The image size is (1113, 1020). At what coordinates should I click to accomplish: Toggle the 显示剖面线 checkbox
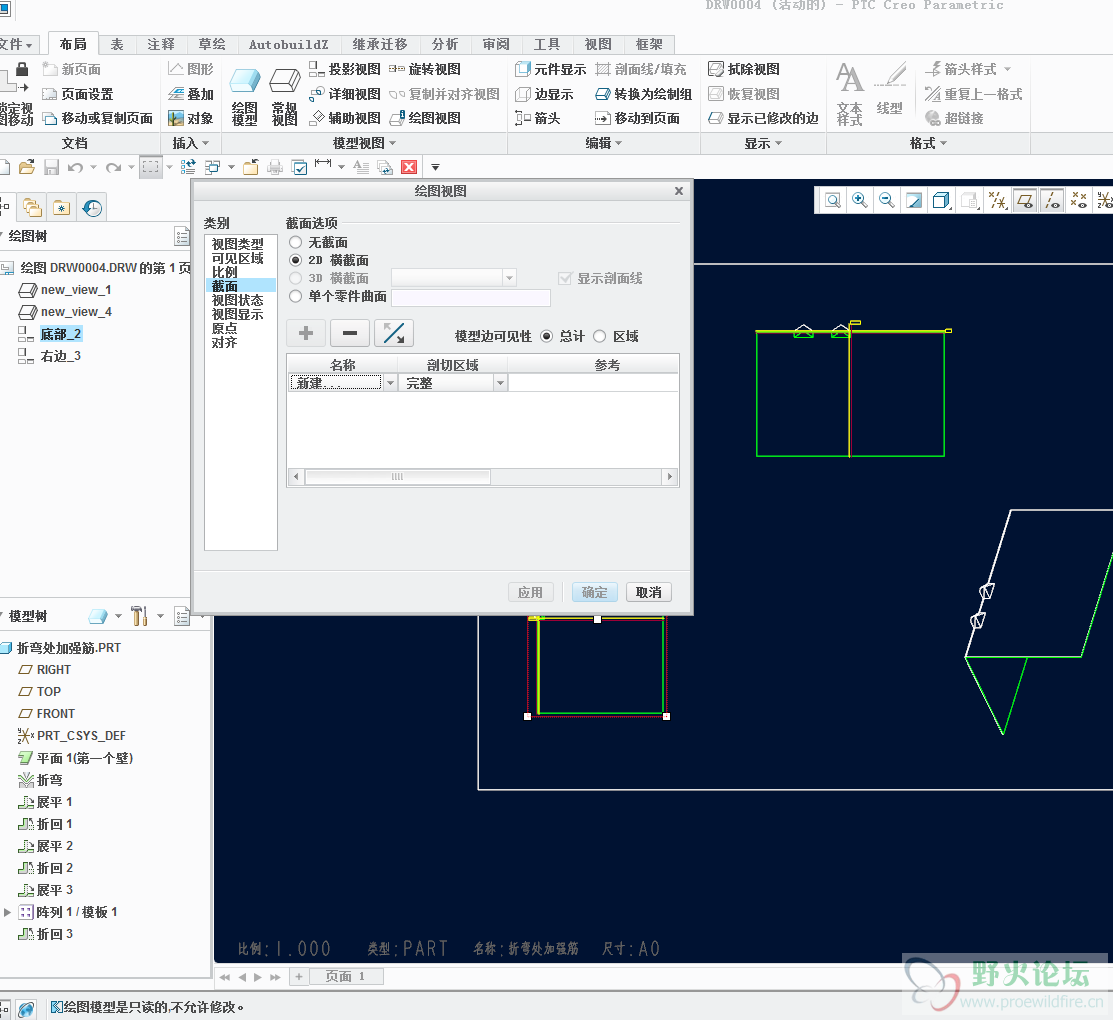point(565,278)
